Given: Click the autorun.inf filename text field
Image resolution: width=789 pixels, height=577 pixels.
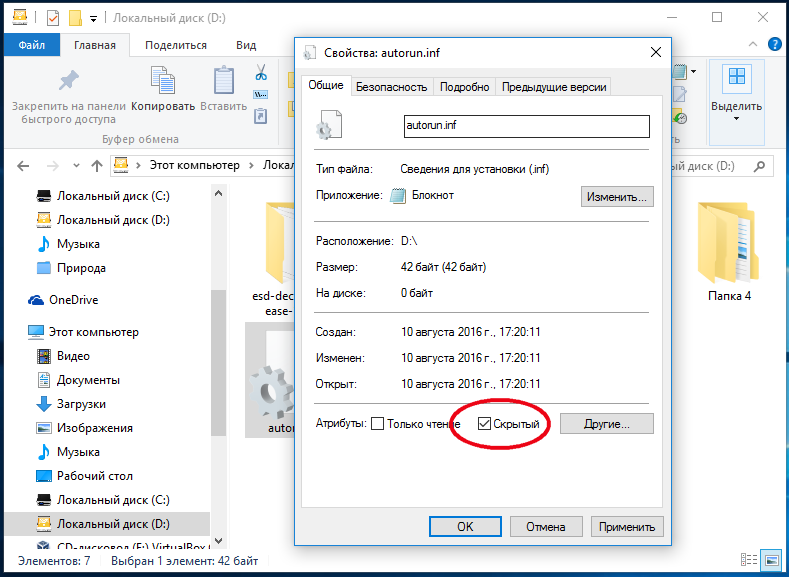Looking at the screenshot, I should click(x=525, y=126).
